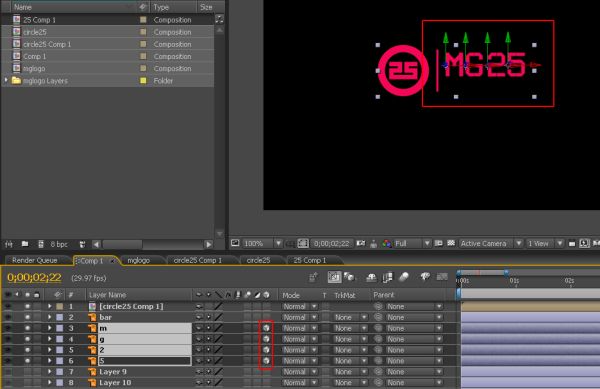Take a snapshot with the camera icon
The height and width of the screenshot is (389, 600).
(x=360, y=243)
